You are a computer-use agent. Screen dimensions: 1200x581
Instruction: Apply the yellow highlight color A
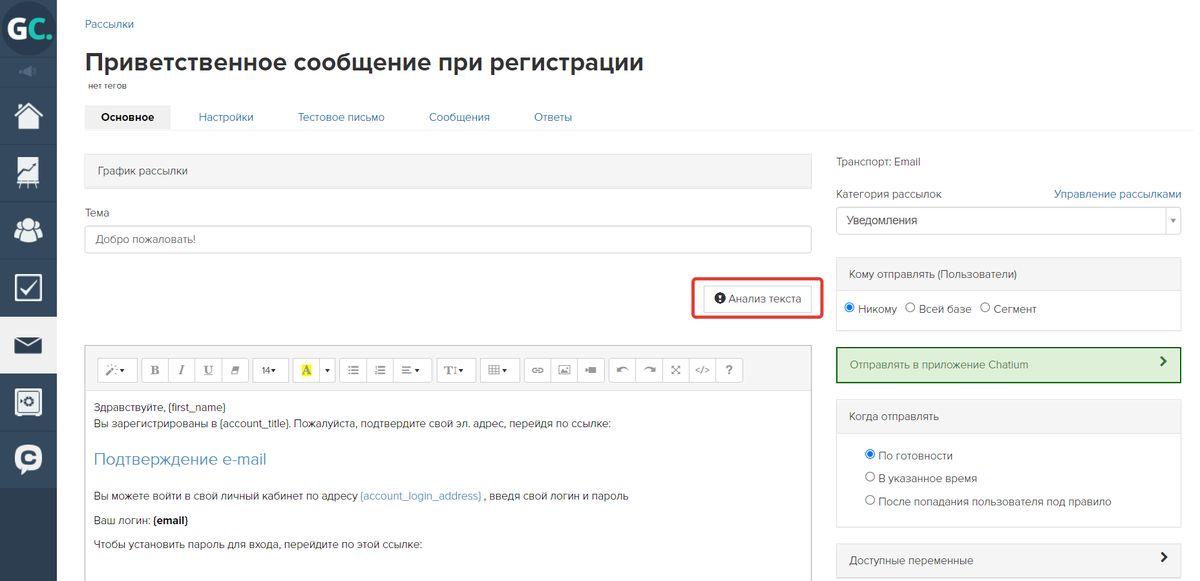(306, 370)
